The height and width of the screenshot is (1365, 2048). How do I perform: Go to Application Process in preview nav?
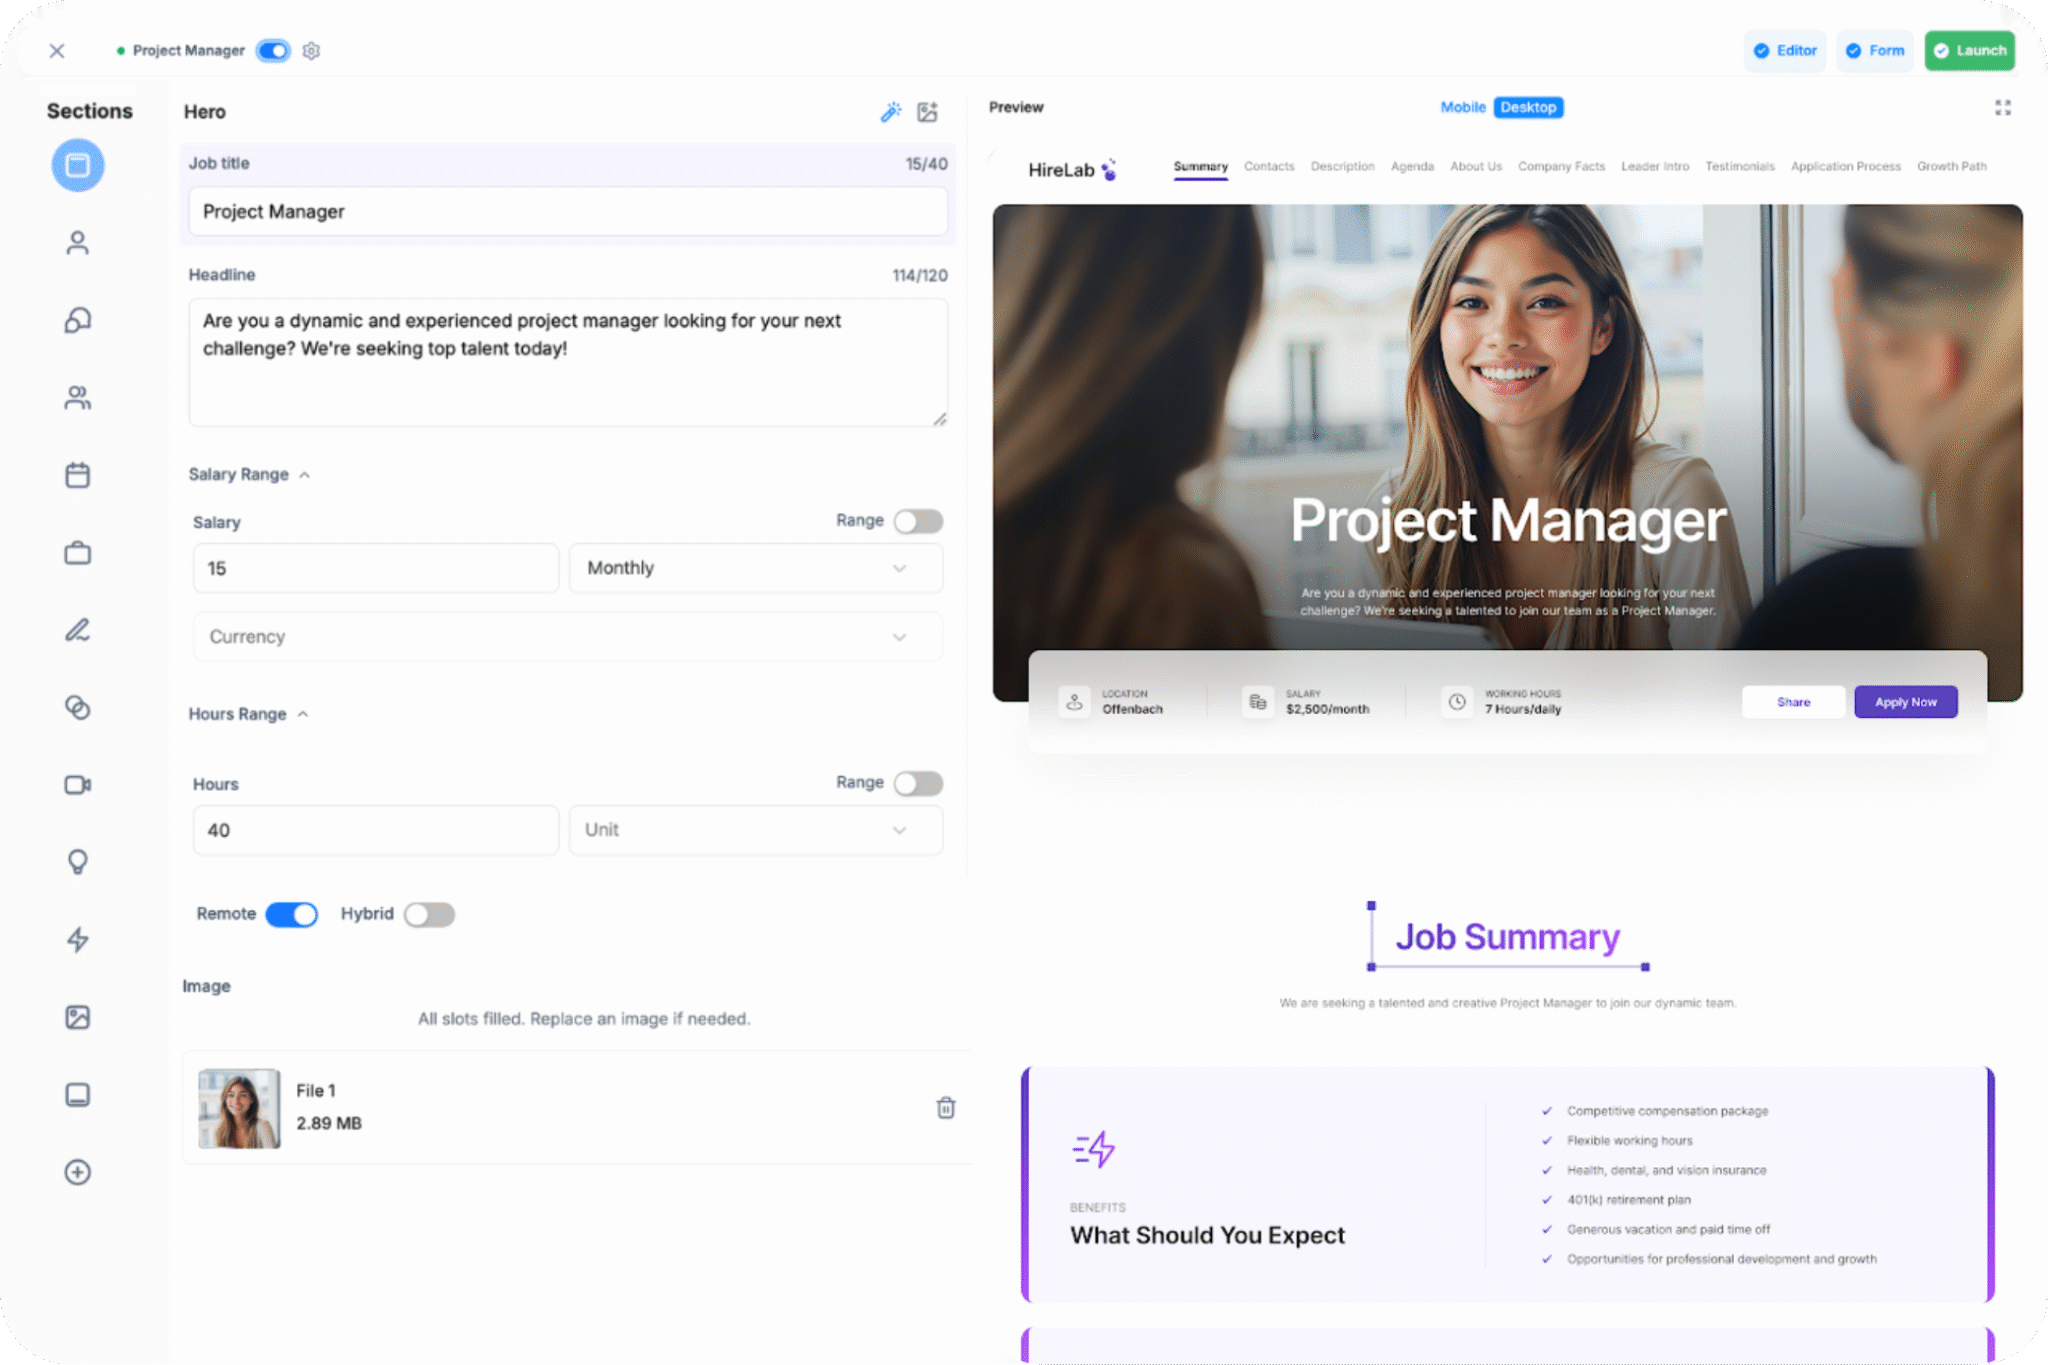click(1845, 166)
